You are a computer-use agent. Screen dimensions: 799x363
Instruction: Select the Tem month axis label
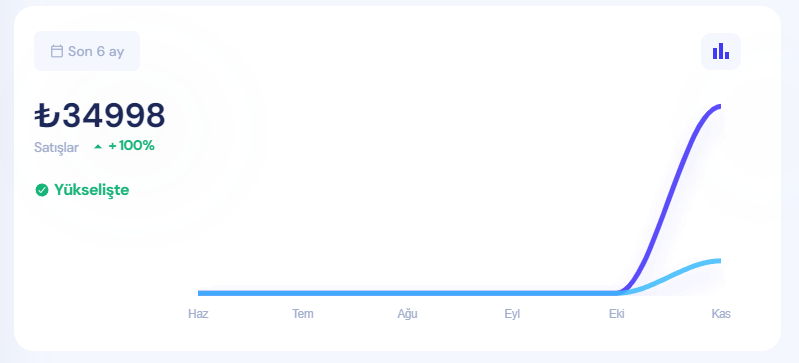tap(303, 314)
